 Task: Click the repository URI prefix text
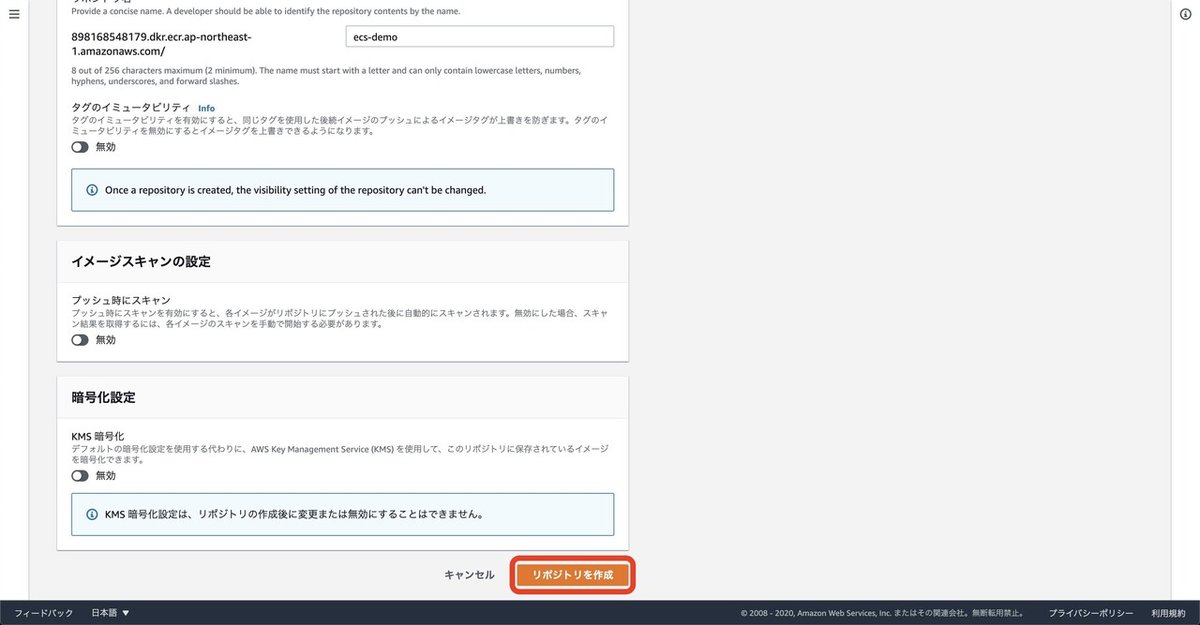point(160,41)
